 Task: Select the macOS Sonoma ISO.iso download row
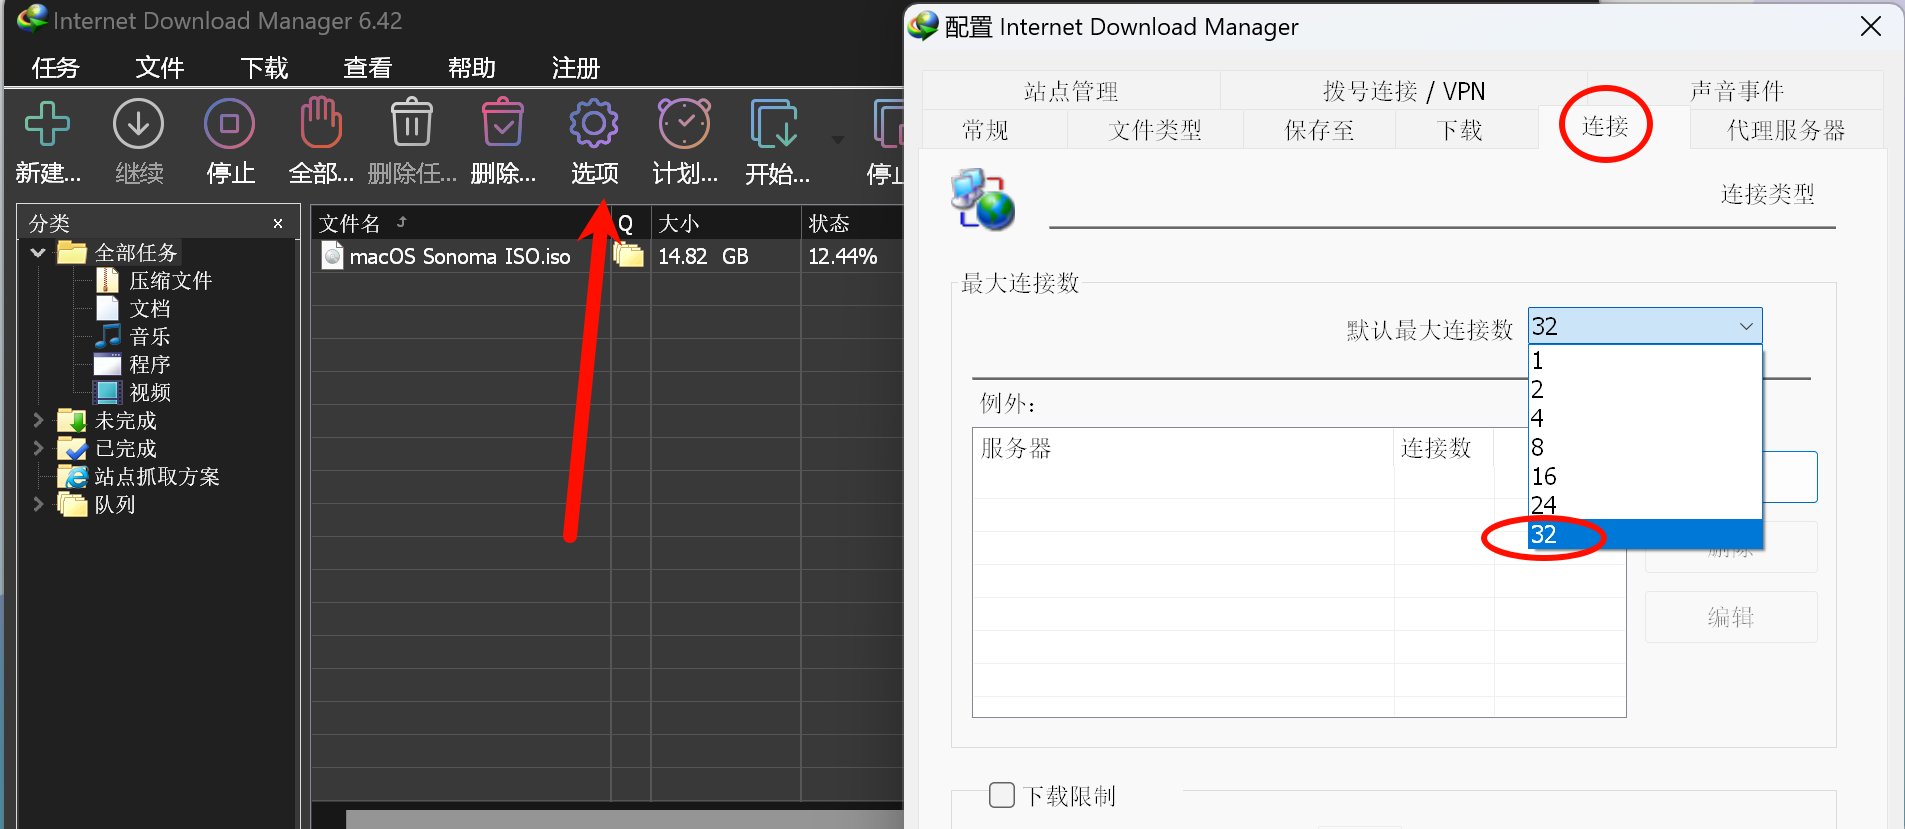pos(608,256)
